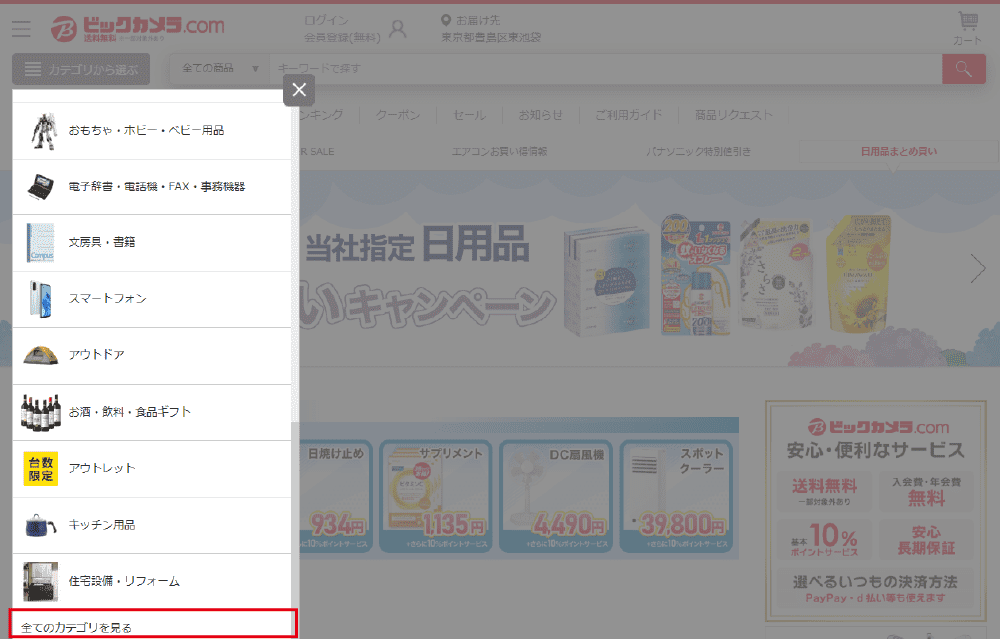The width and height of the screenshot is (1000, 639).
Task: Click the smartphone category icon
Action: click(41, 299)
